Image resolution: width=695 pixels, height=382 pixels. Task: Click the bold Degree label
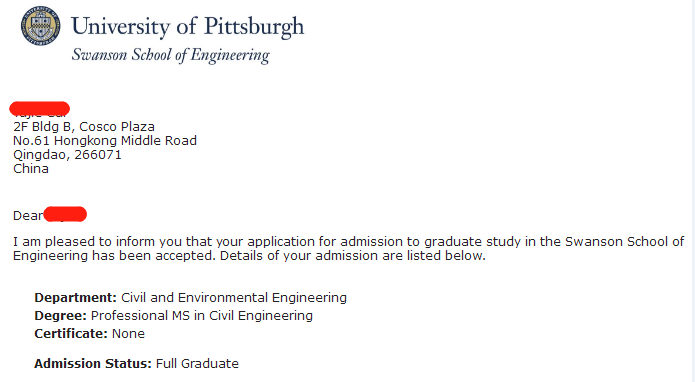pos(60,316)
